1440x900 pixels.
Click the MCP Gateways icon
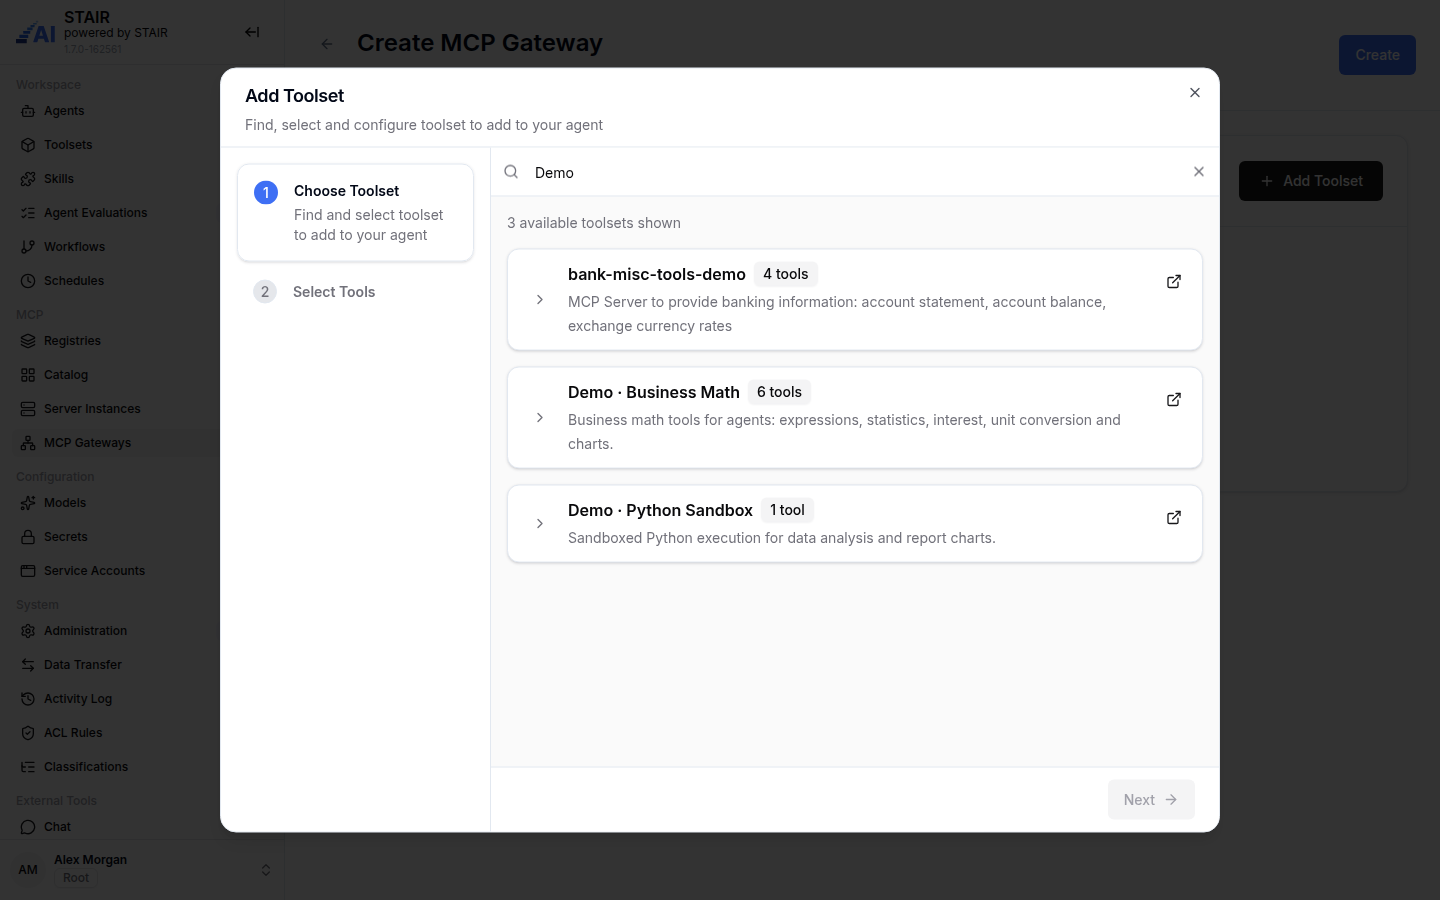(x=28, y=443)
